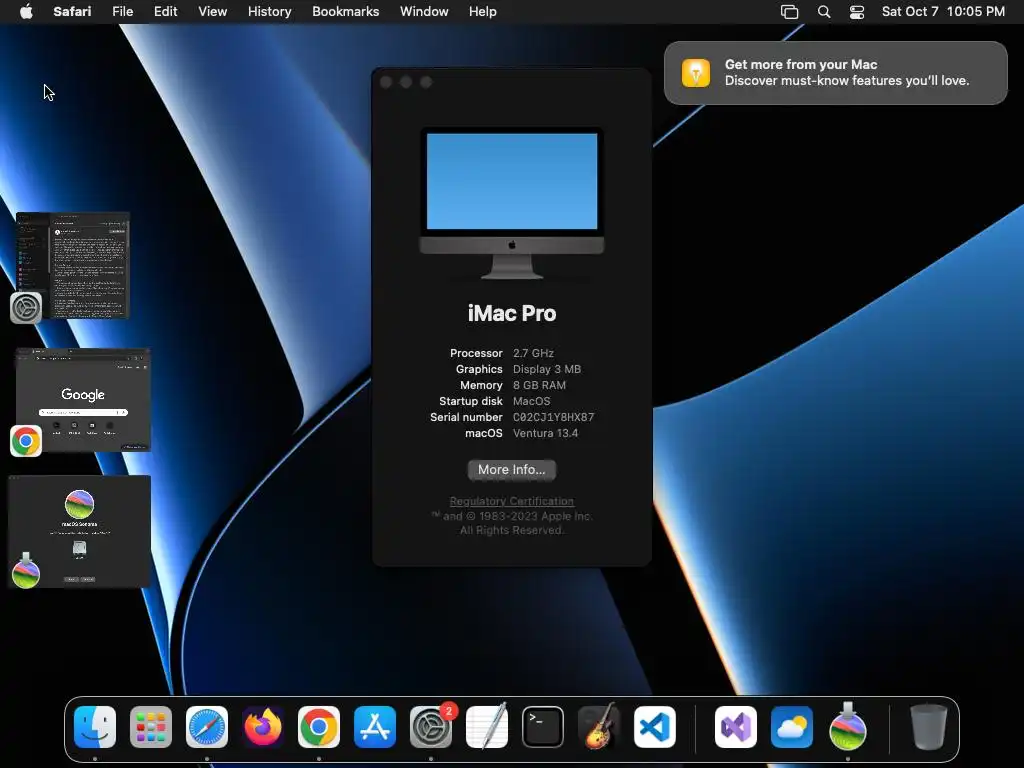The image size is (1024, 768).
Task: Close the About This Mac window
Action: click(x=386, y=82)
